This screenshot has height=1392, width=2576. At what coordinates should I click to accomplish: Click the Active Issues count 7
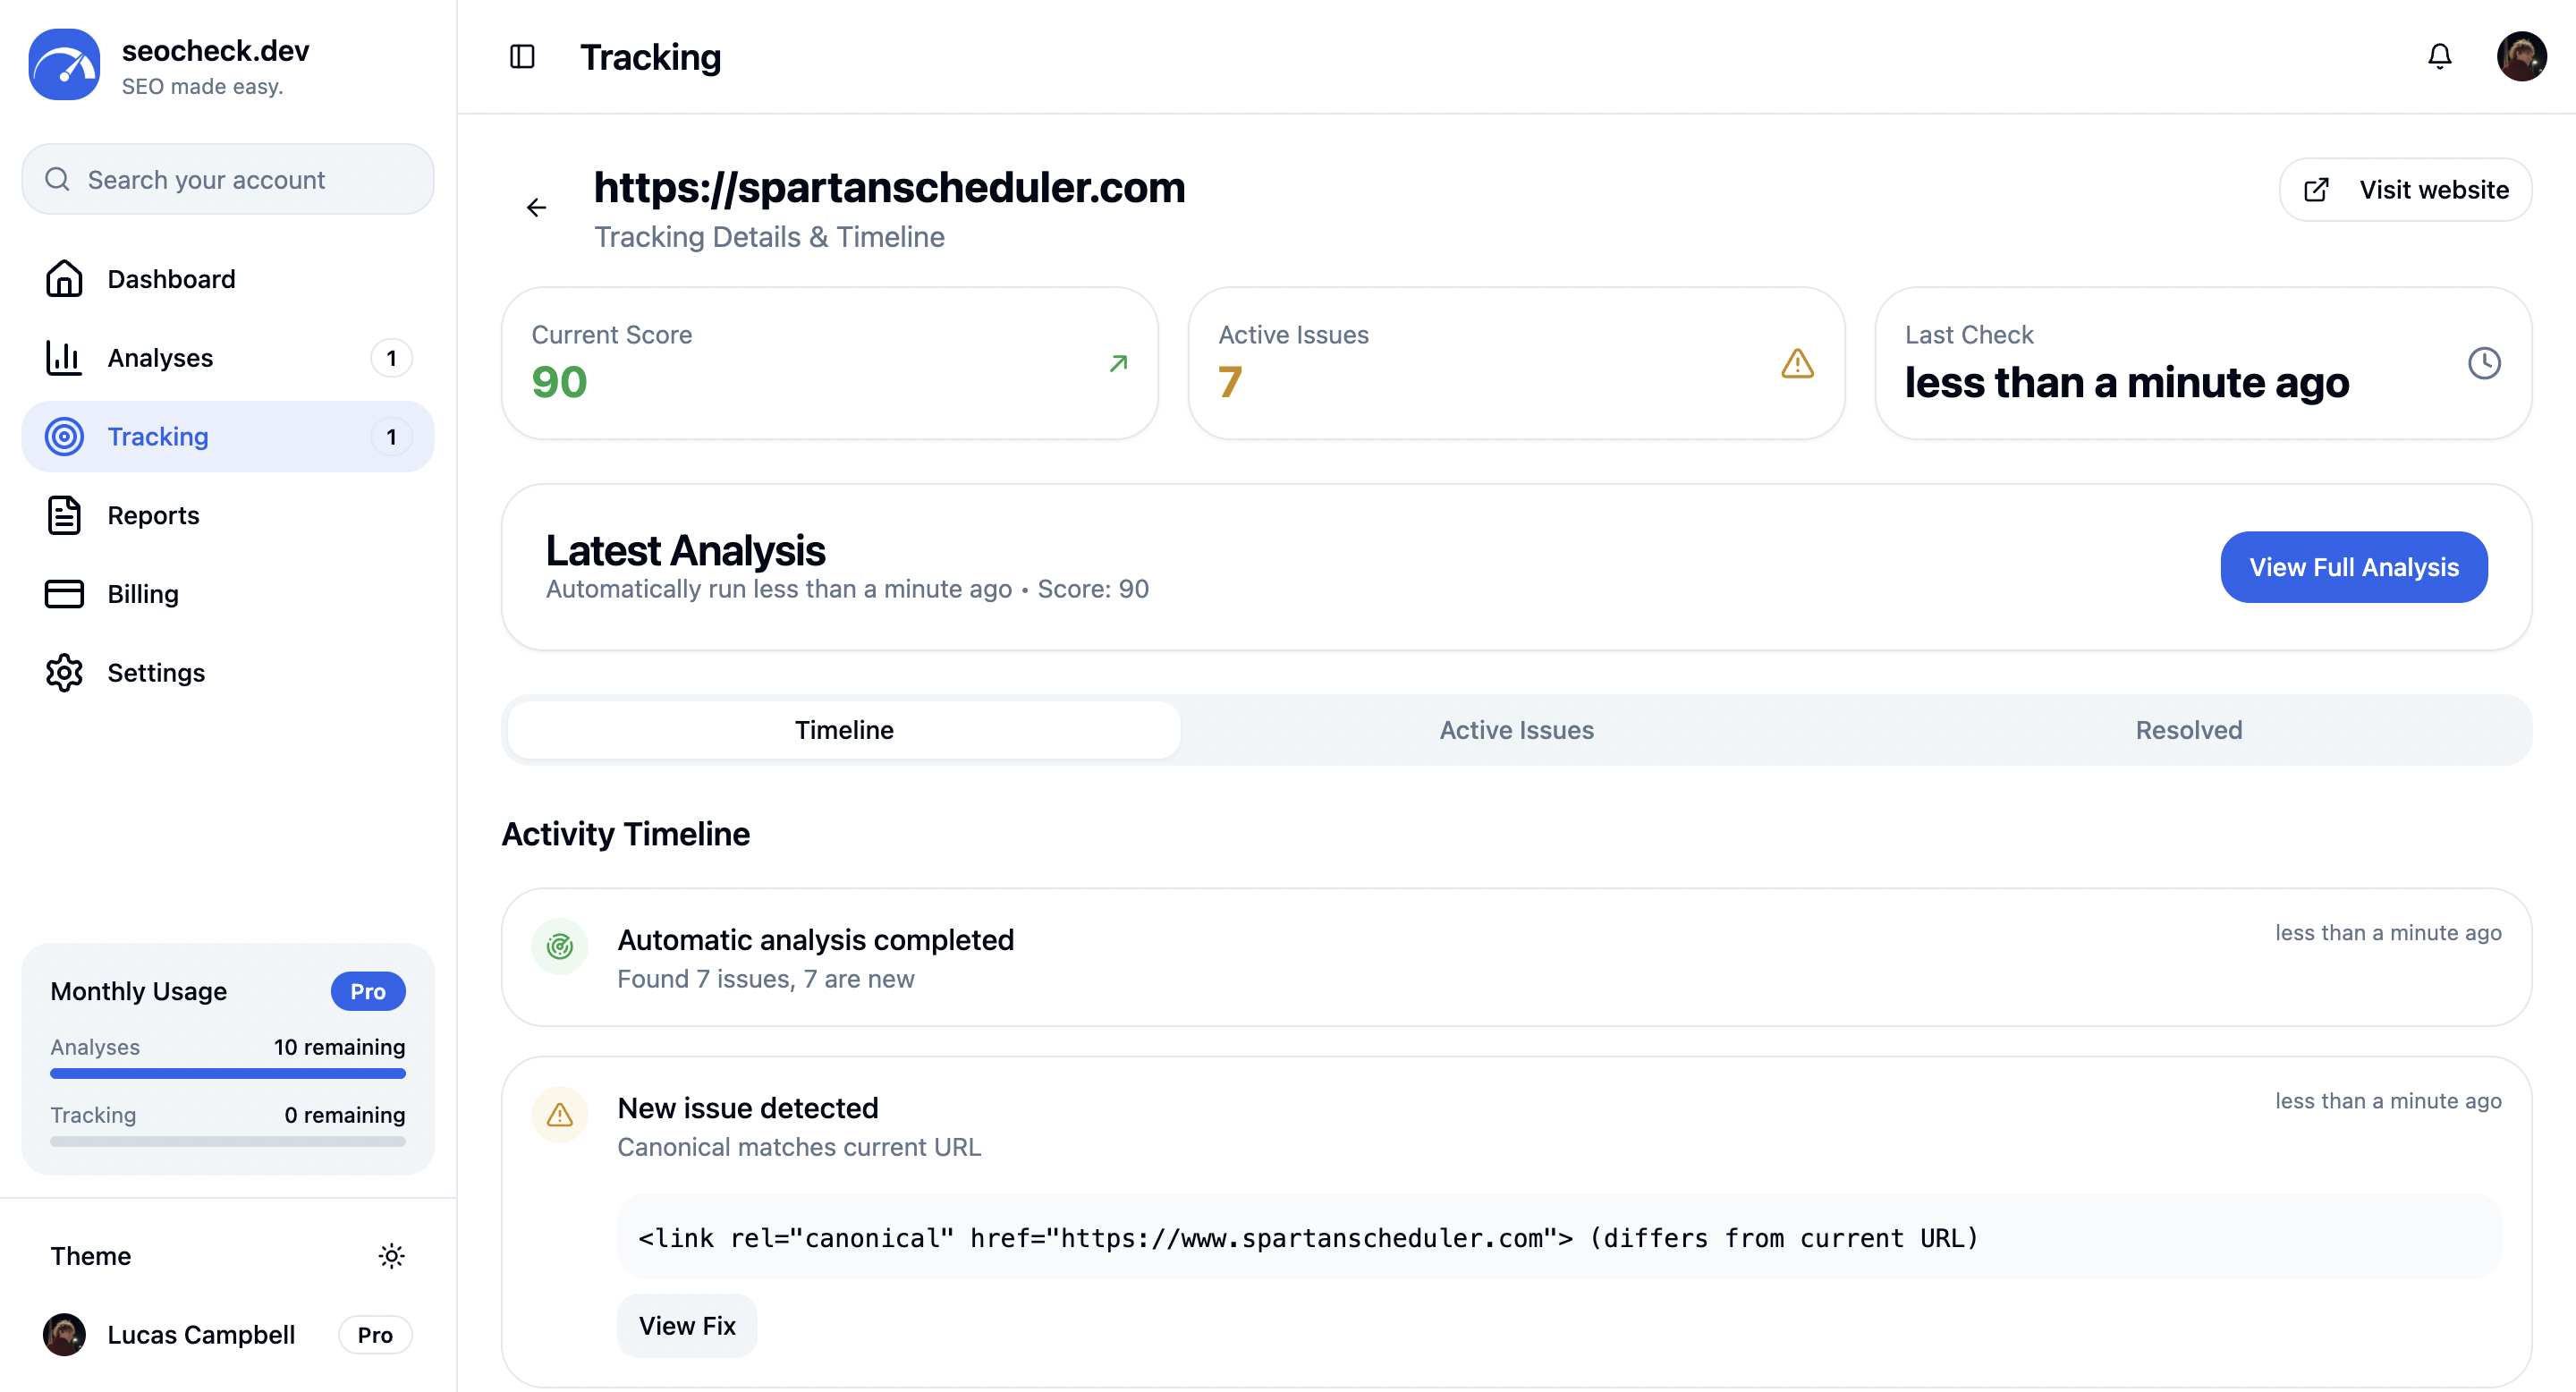(1230, 383)
